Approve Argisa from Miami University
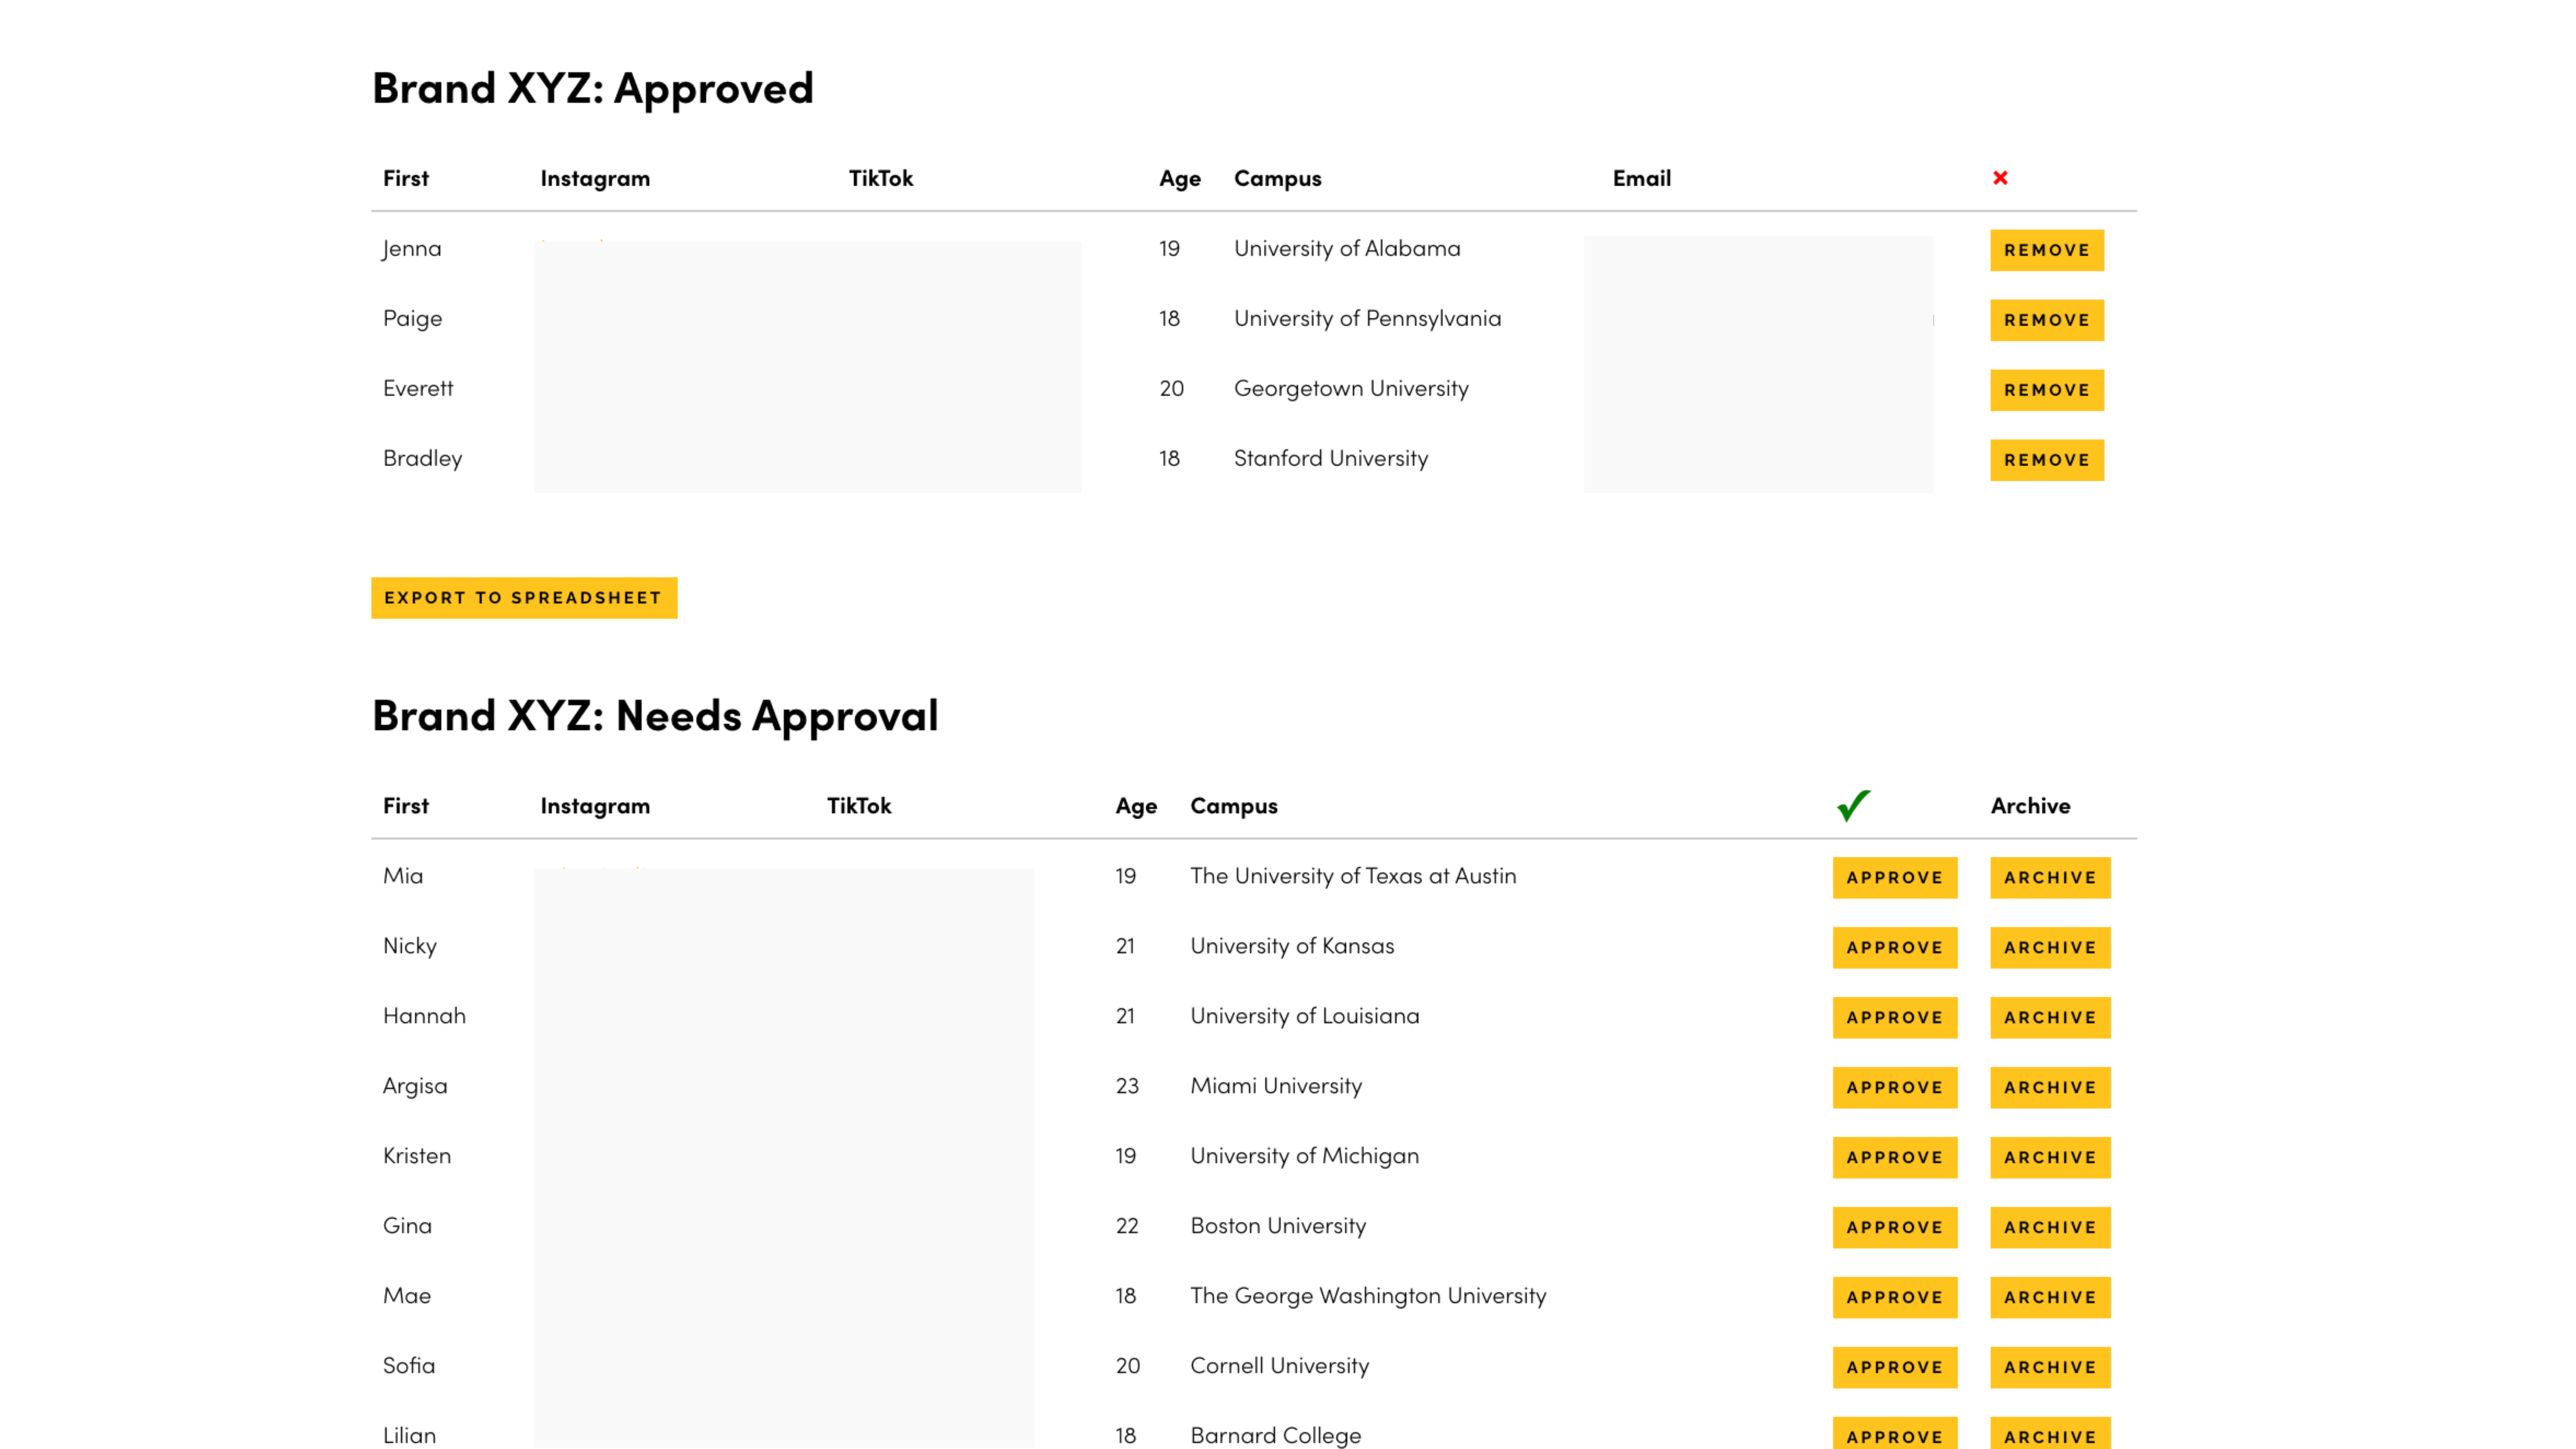 1895,1088
